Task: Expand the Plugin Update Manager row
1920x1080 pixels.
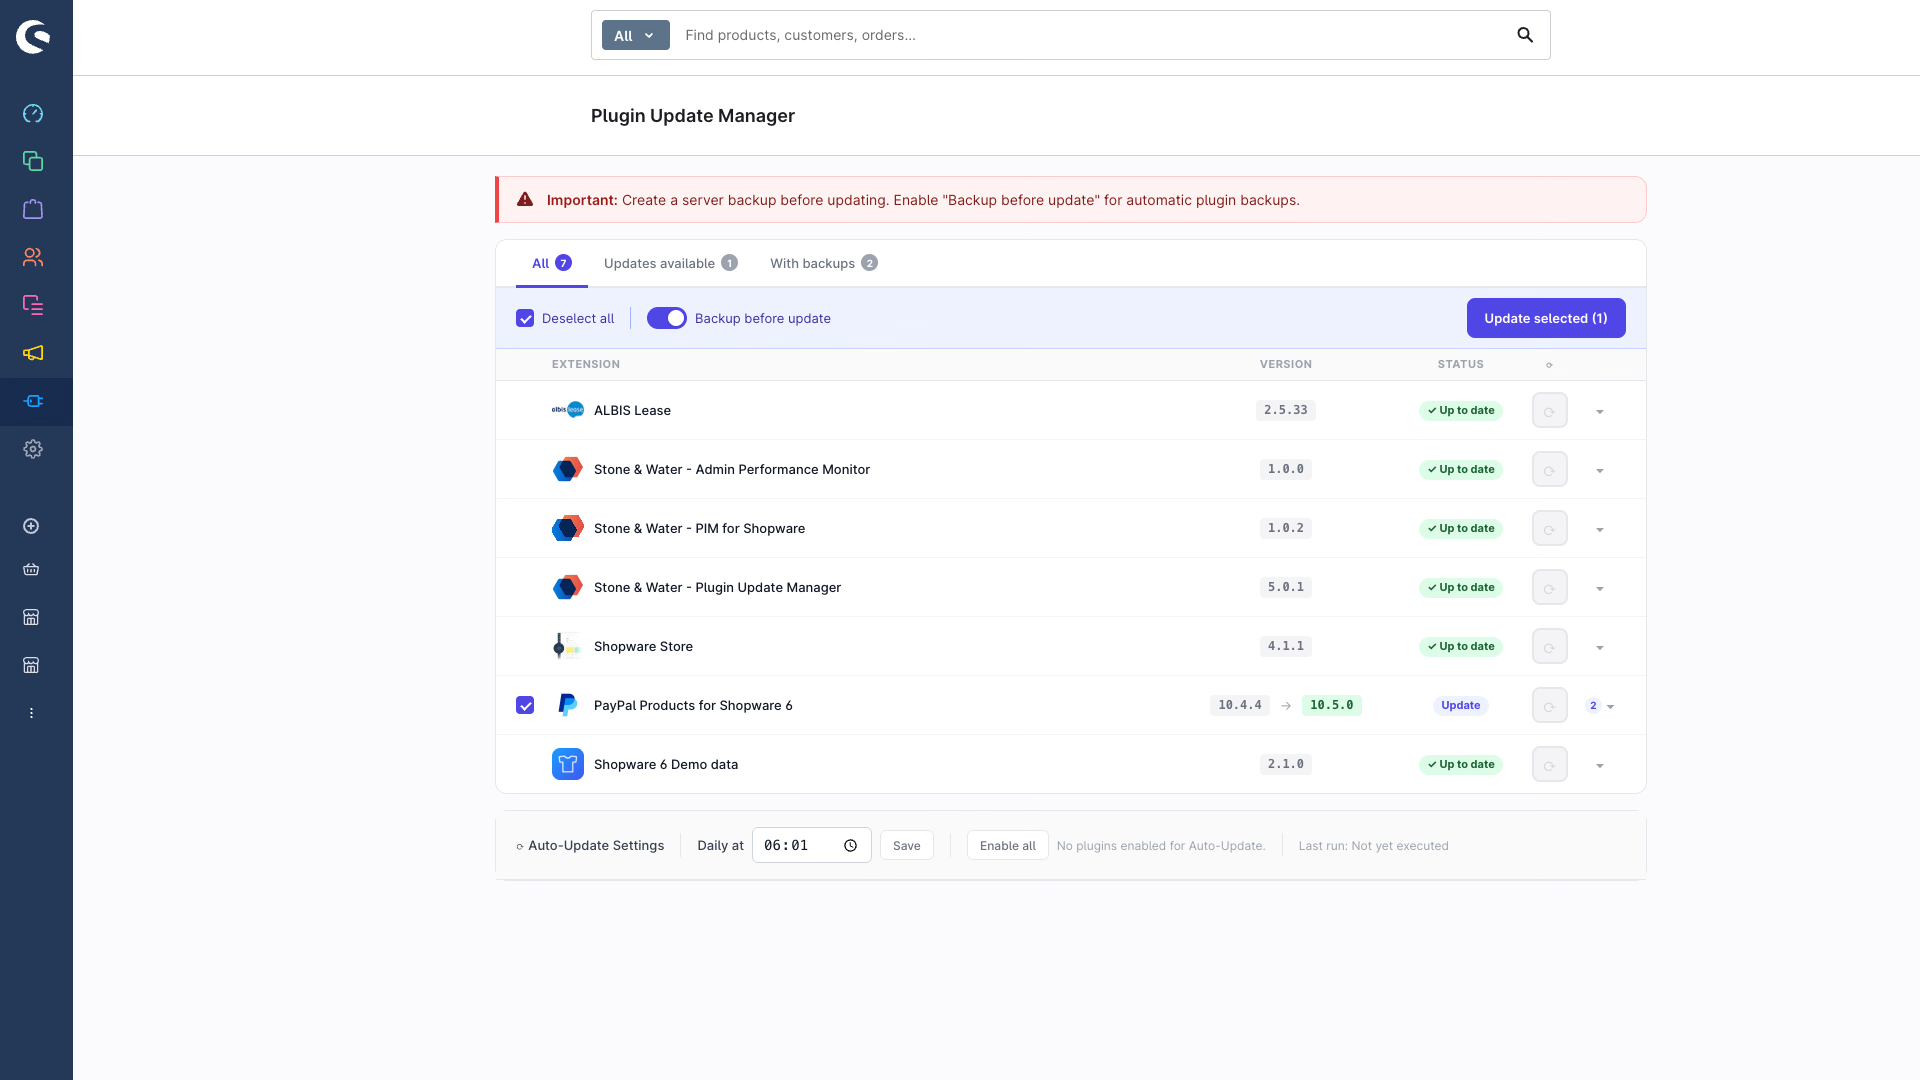Action: click(x=1600, y=589)
